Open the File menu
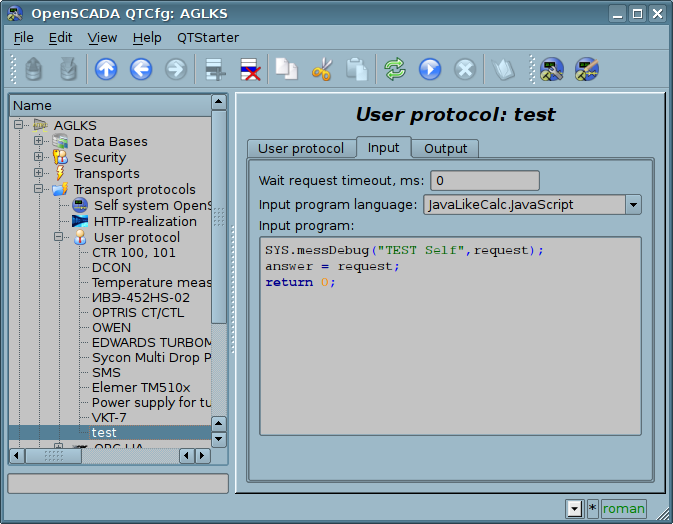 pos(23,38)
